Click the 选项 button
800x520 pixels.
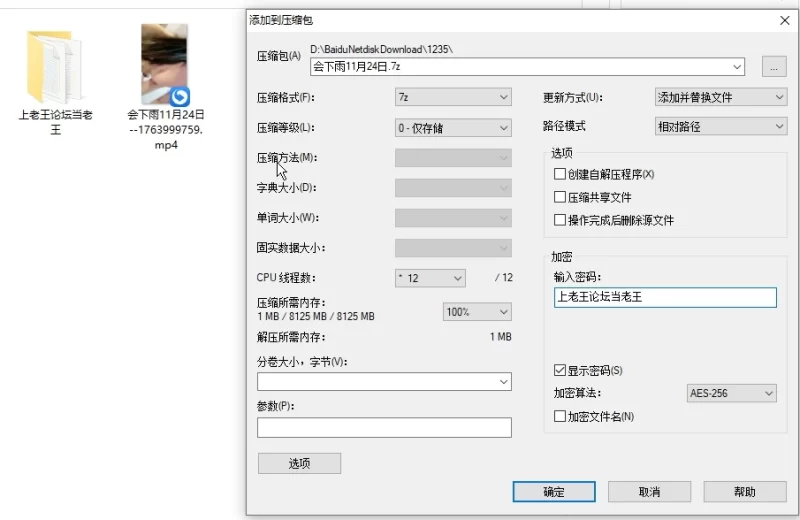pos(299,463)
